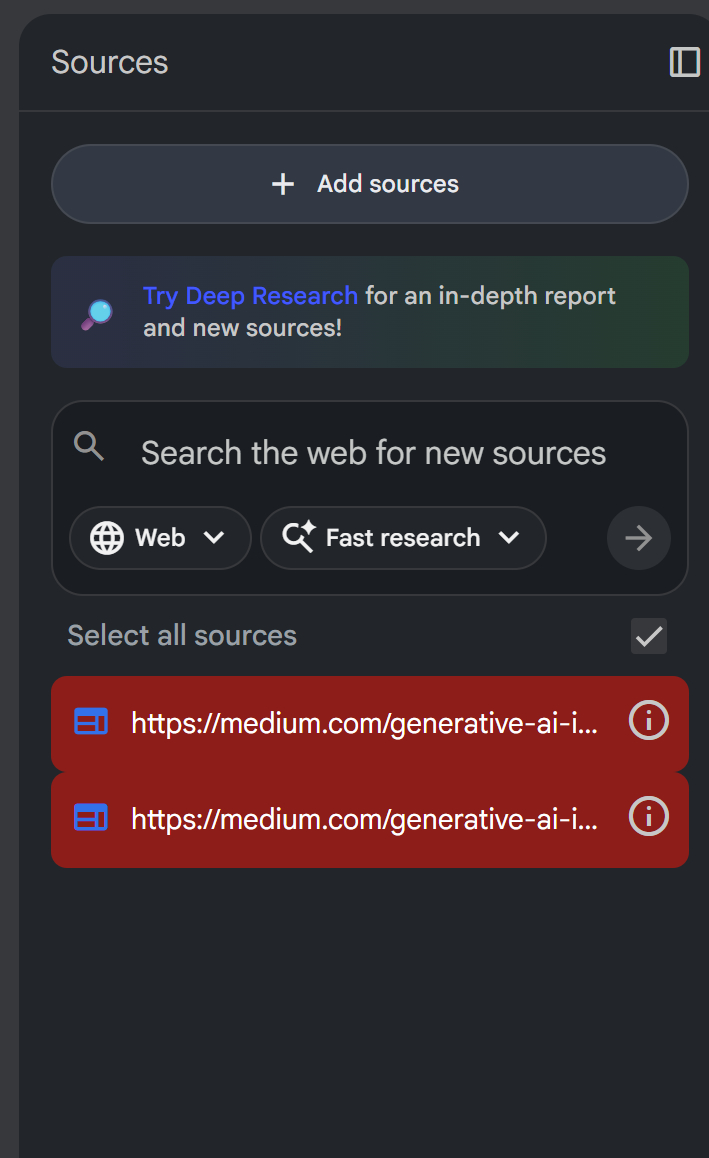Screen dimensions: 709x1158
Task: Open the Try Deep Research link
Action: [x=250, y=296]
